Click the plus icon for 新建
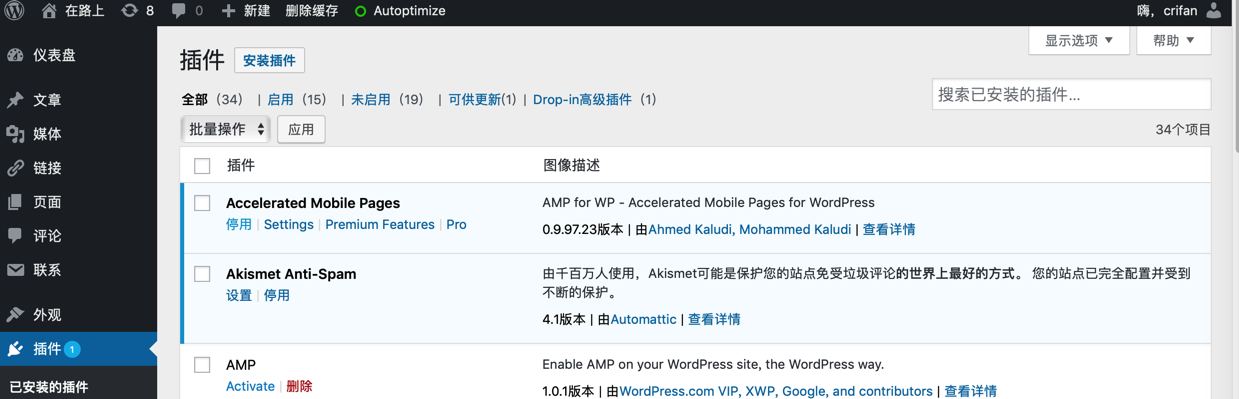 click(x=228, y=11)
